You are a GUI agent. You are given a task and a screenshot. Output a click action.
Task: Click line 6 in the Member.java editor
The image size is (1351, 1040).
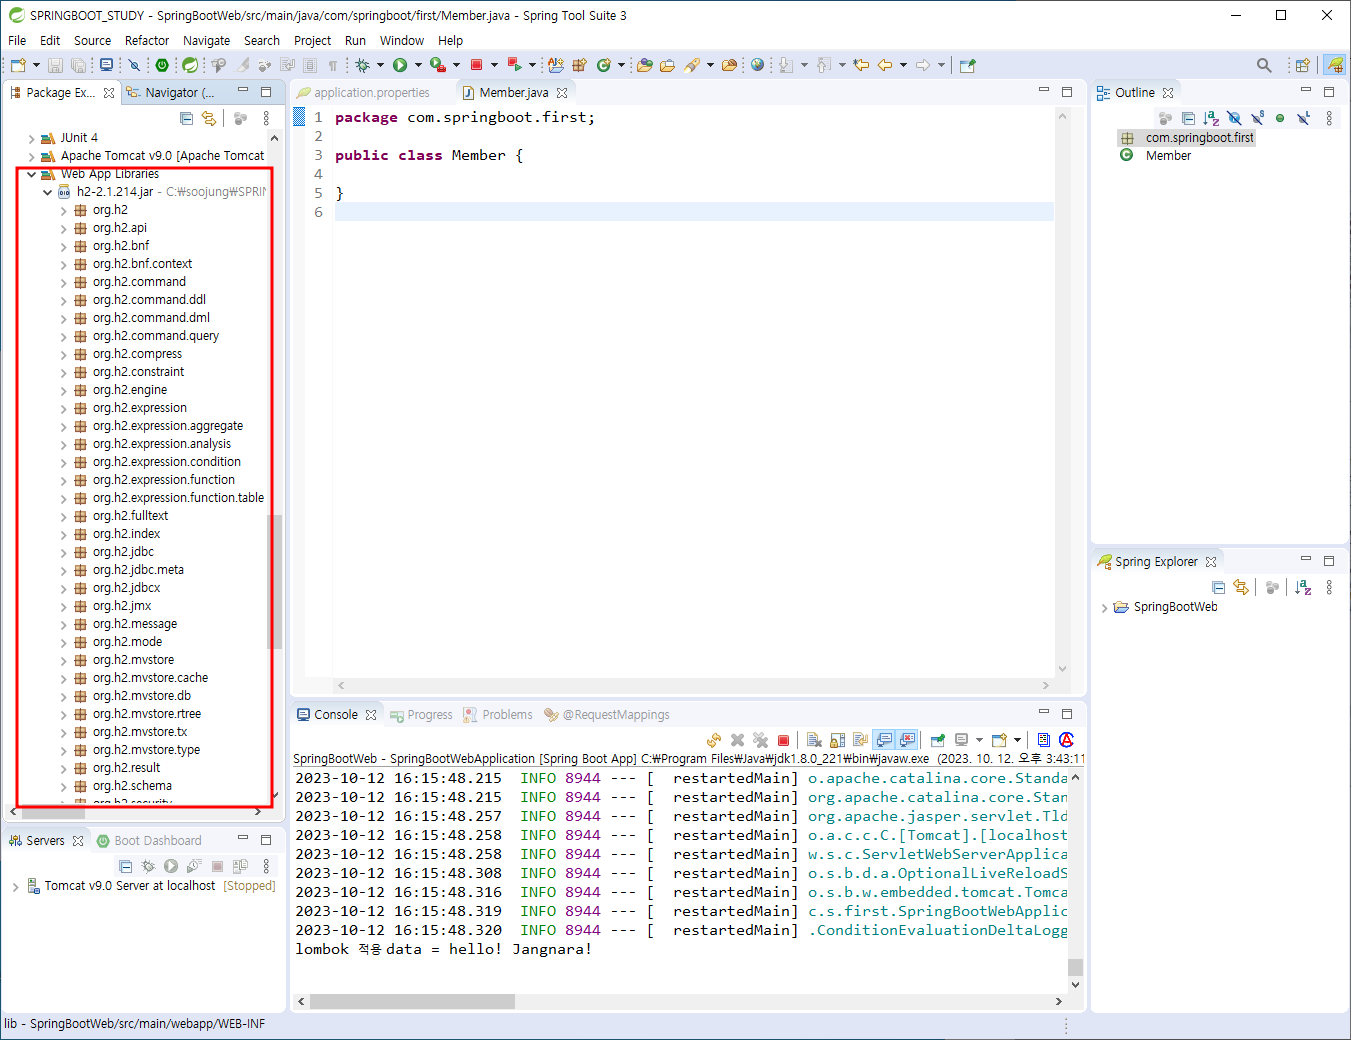click(x=694, y=212)
